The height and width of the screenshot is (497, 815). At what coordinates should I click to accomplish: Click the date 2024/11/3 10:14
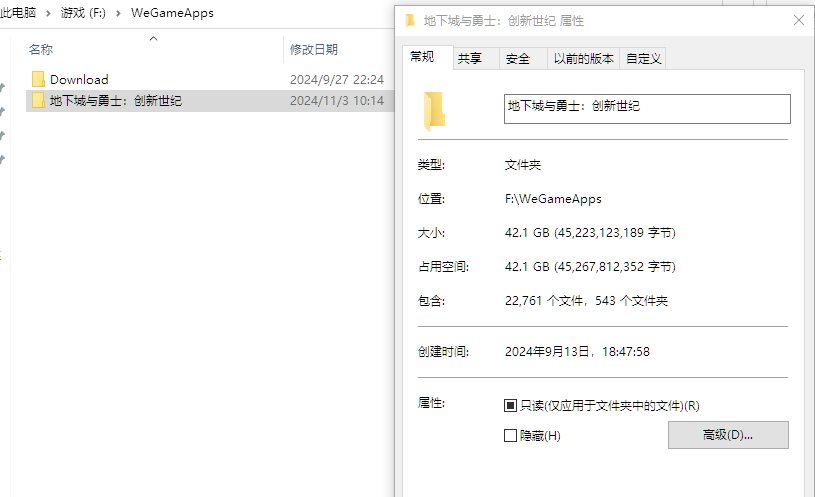(337, 101)
